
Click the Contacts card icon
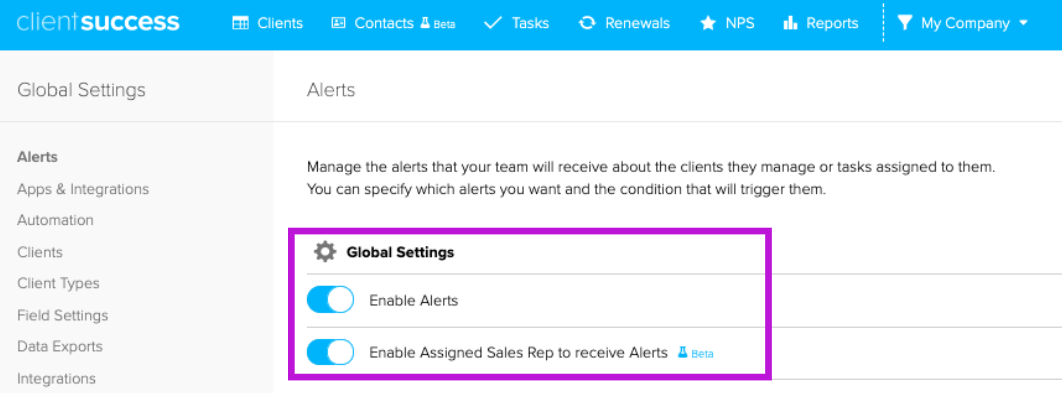pyautogui.click(x=338, y=23)
